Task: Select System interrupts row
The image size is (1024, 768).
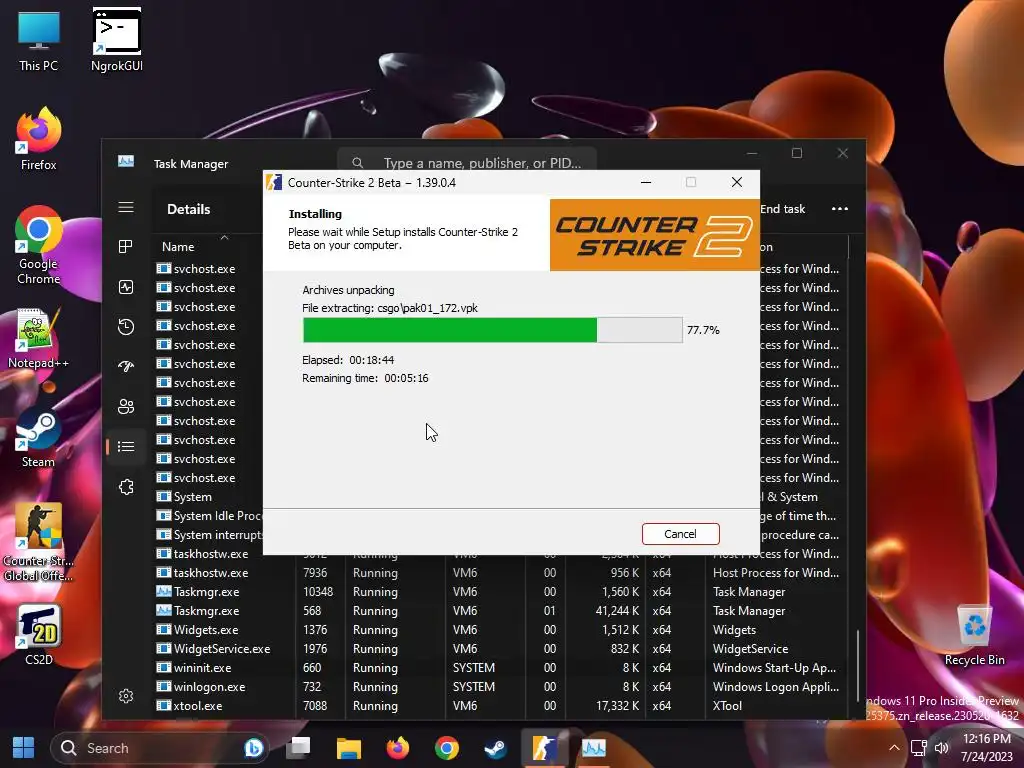Action: click(208, 535)
